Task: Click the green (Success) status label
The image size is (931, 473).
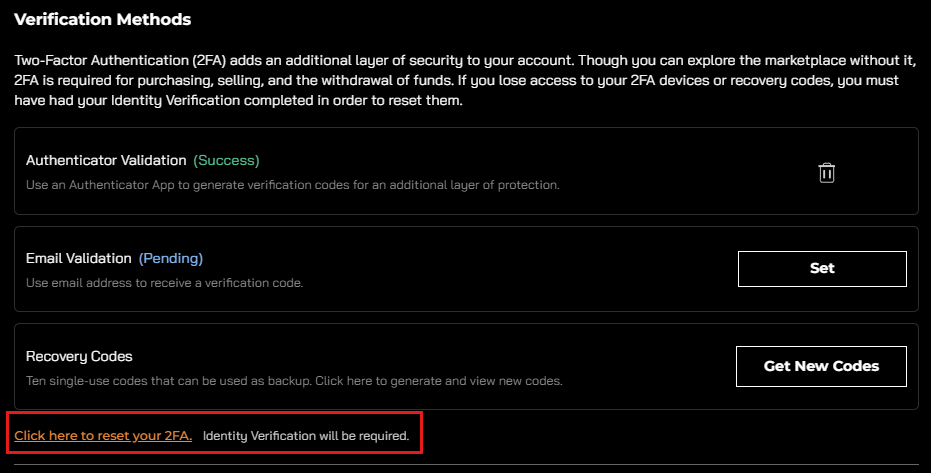Action: (226, 160)
